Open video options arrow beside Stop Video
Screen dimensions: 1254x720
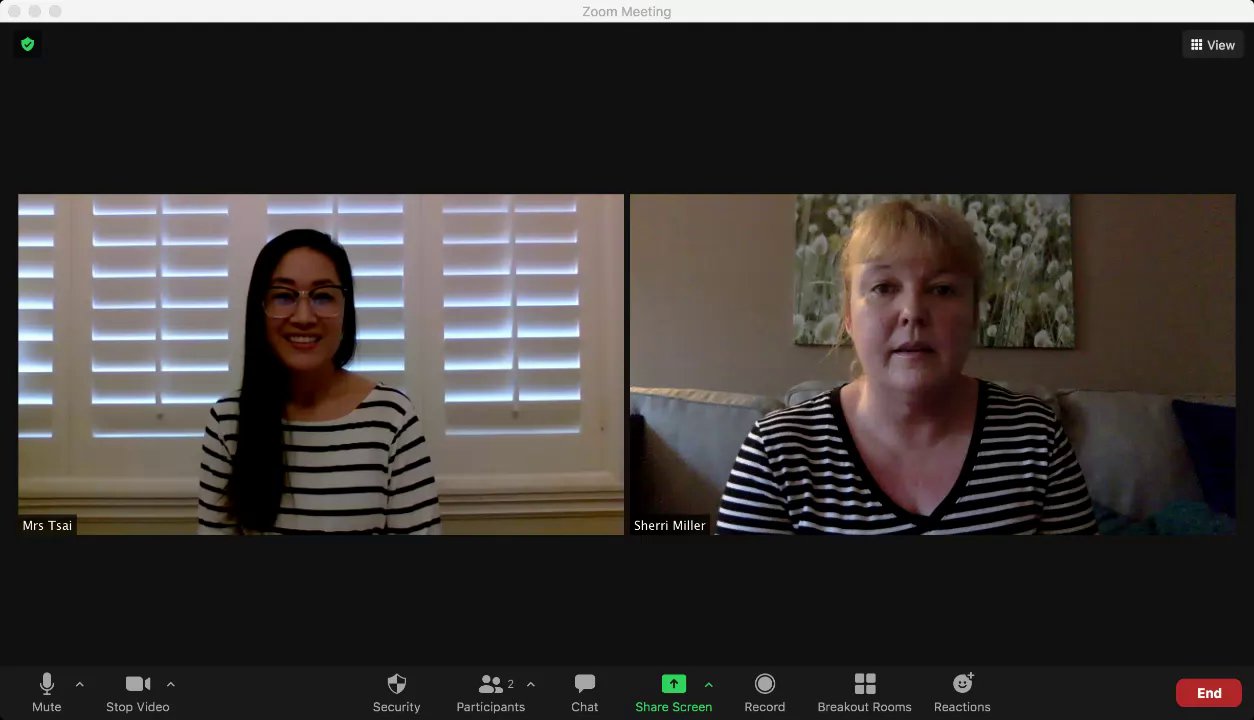(171, 685)
